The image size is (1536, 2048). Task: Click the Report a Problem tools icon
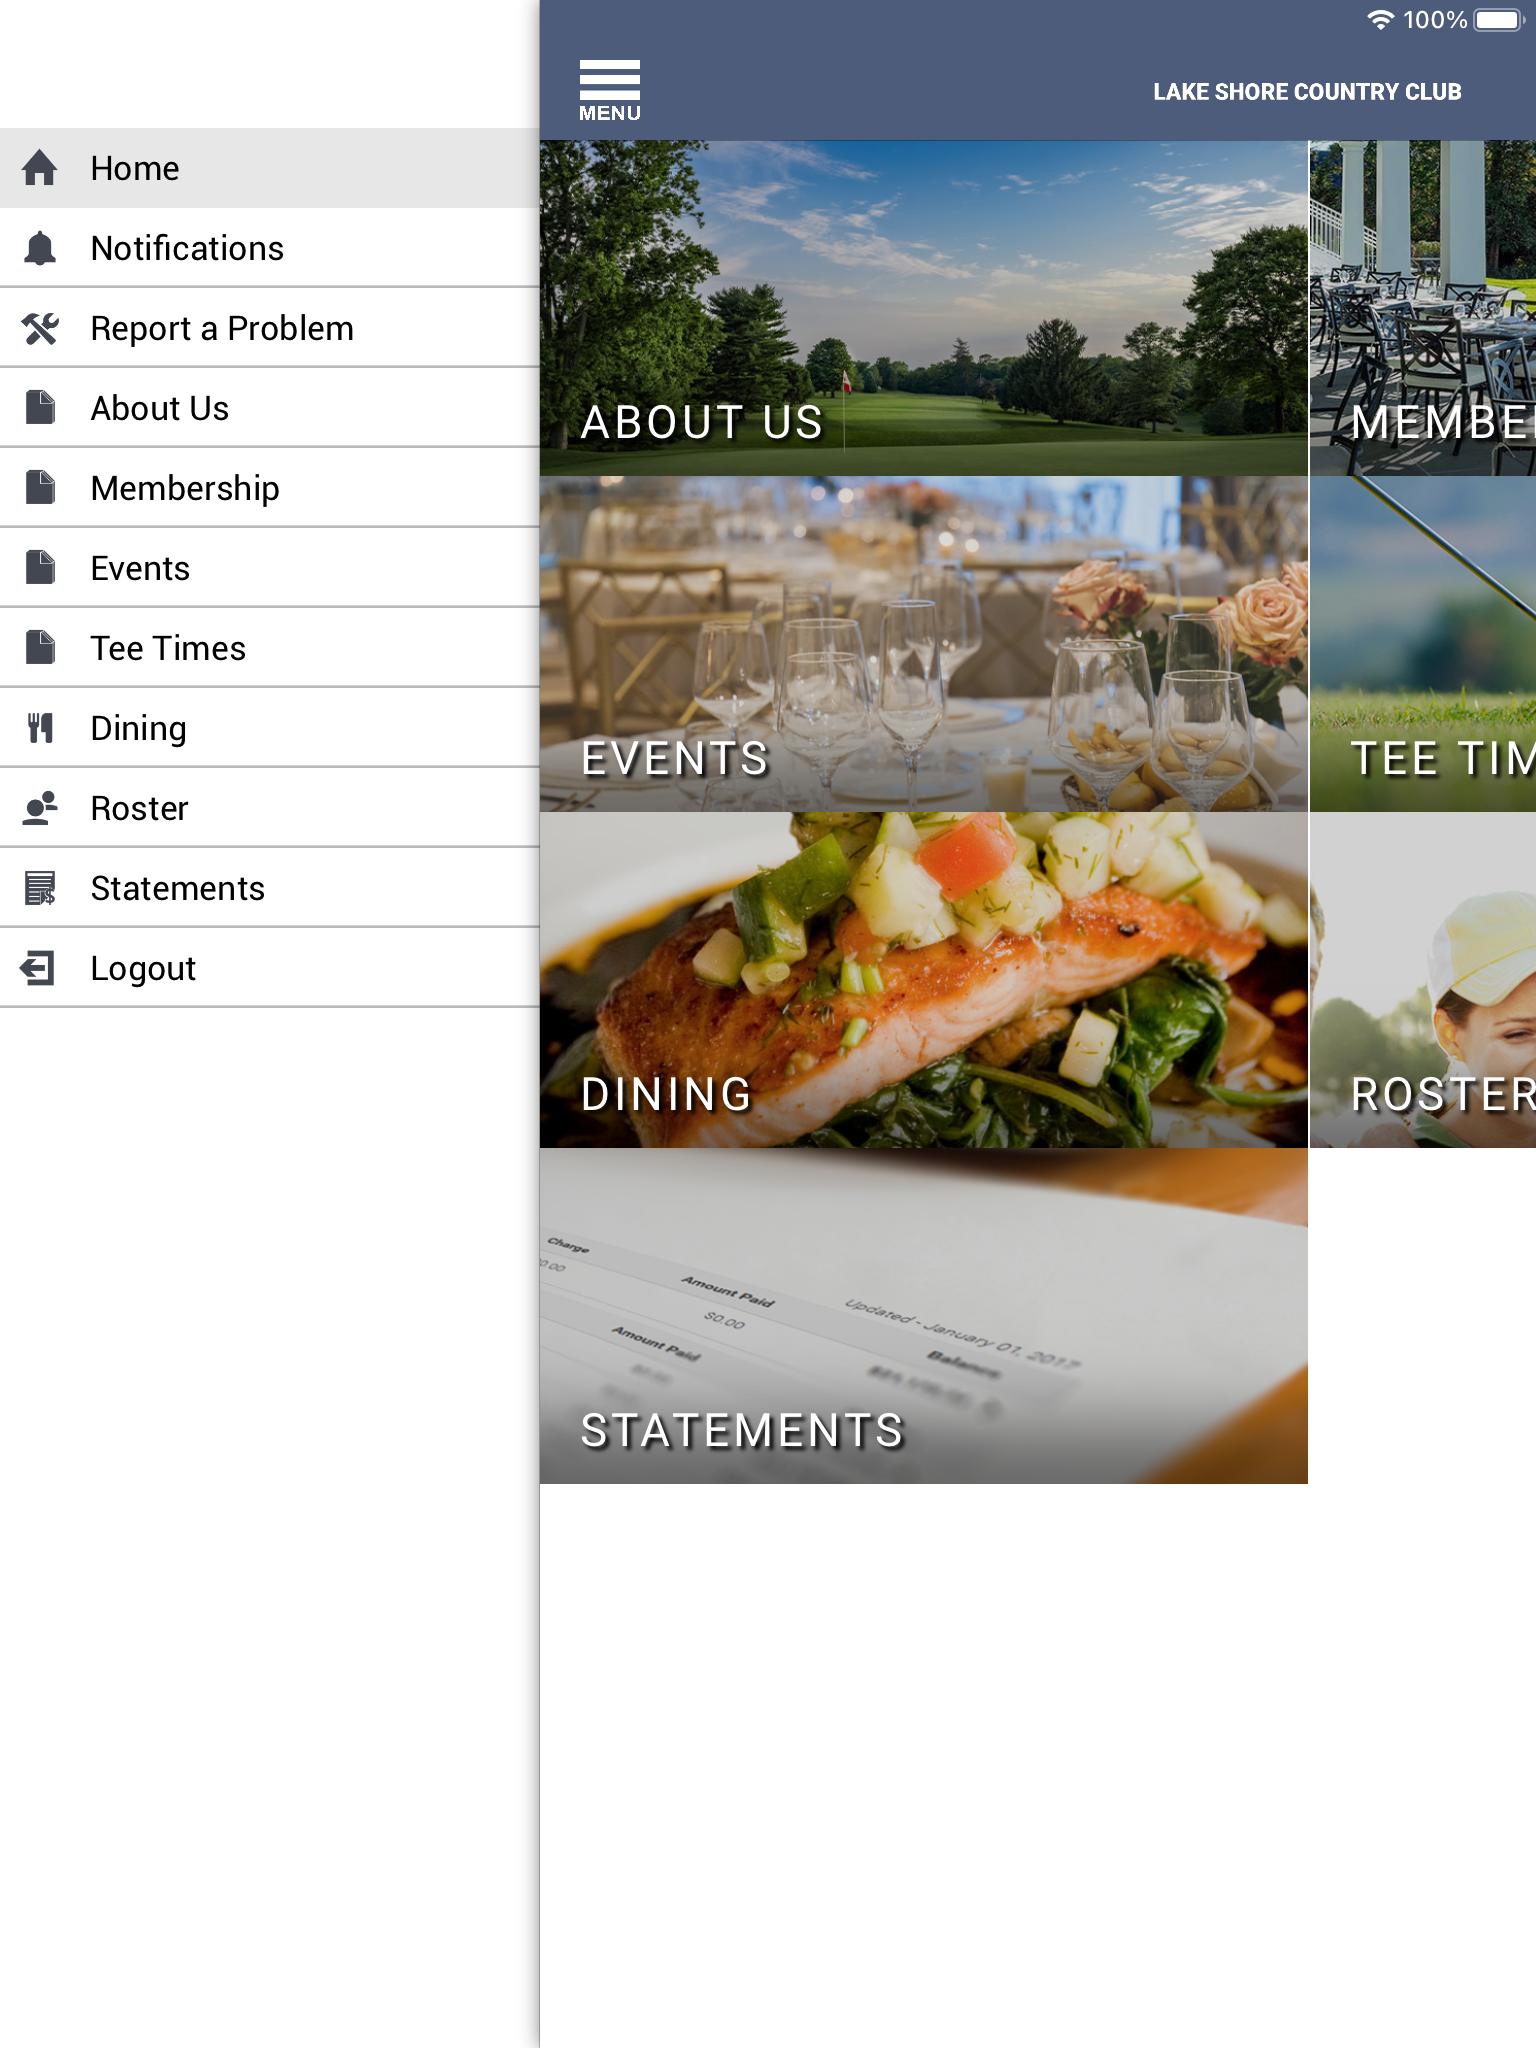pos(40,328)
